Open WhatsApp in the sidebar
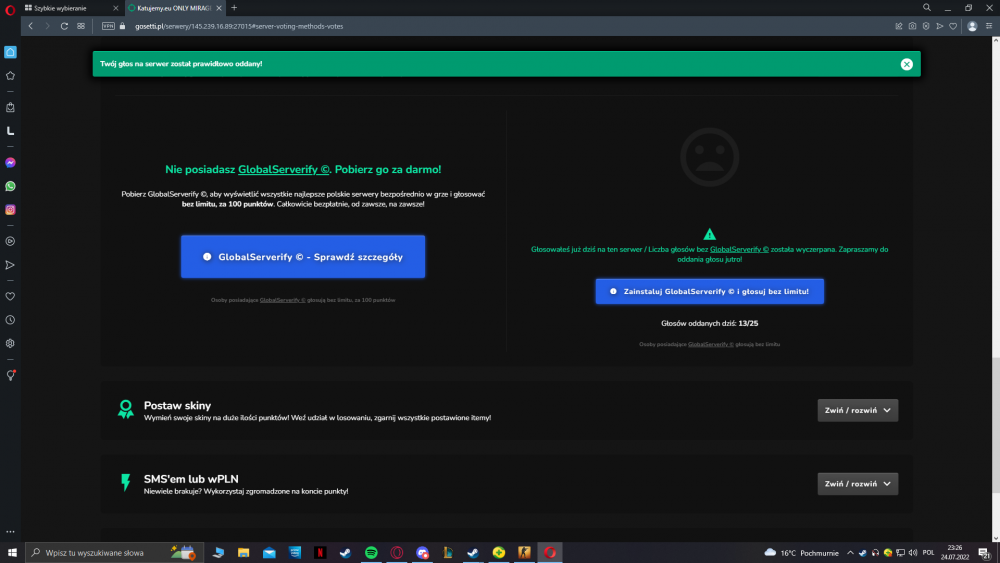Image resolution: width=1000 pixels, height=563 pixels. point(10,186)
